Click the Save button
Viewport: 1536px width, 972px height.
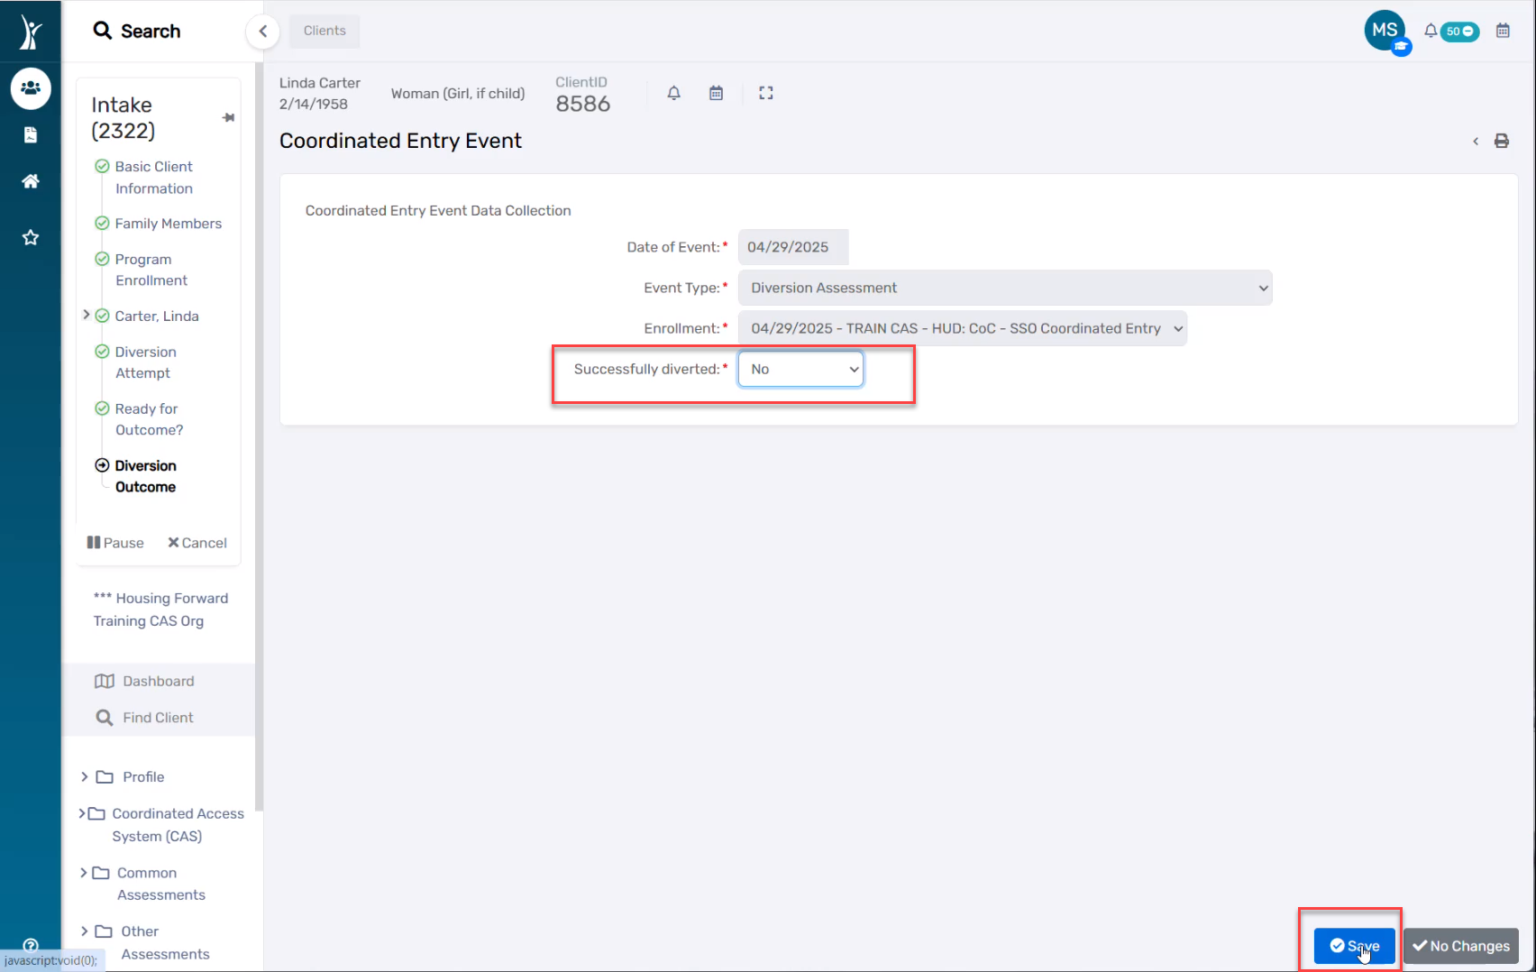point(1353,945)
